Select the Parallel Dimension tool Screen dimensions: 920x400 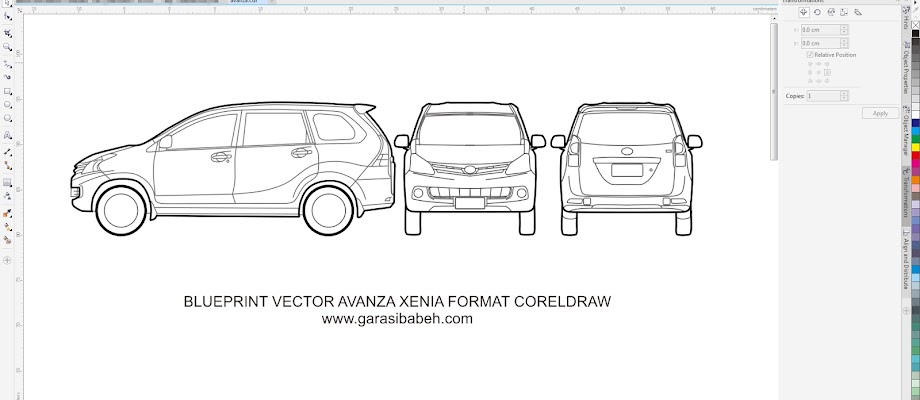click(x=8, y=151)
